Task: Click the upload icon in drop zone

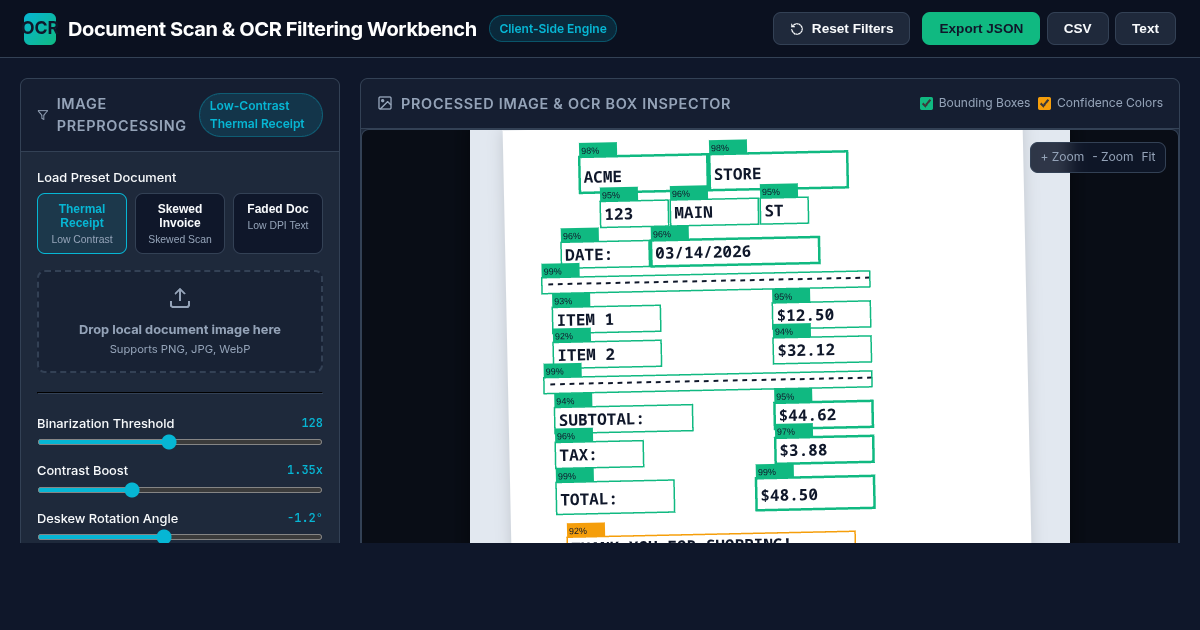Action: pyautogui.click(x=180, y=298)
